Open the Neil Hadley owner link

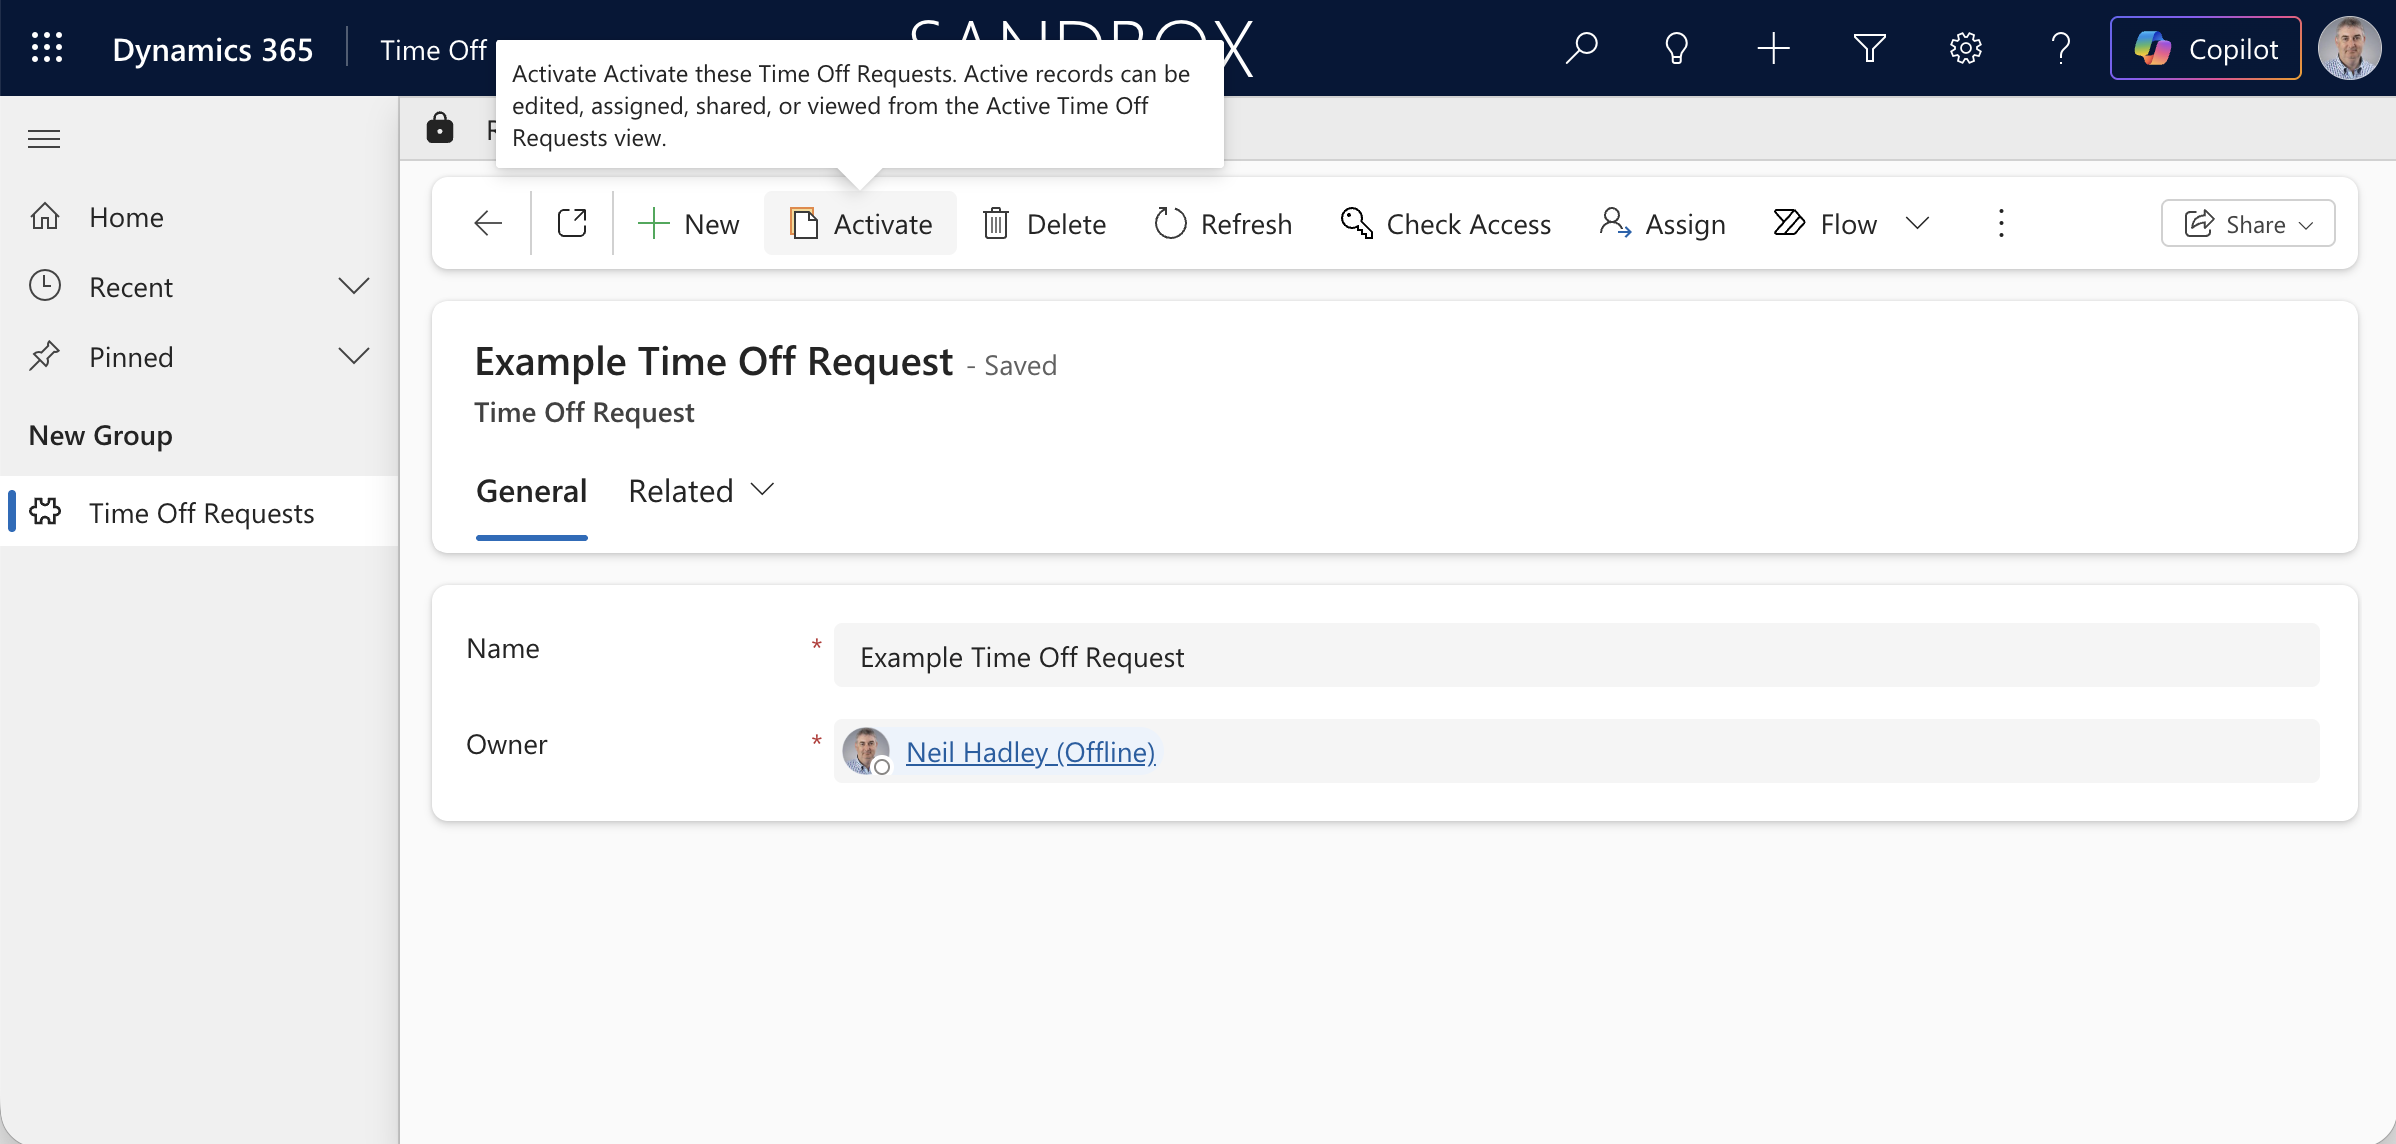tap(1030, 752)
